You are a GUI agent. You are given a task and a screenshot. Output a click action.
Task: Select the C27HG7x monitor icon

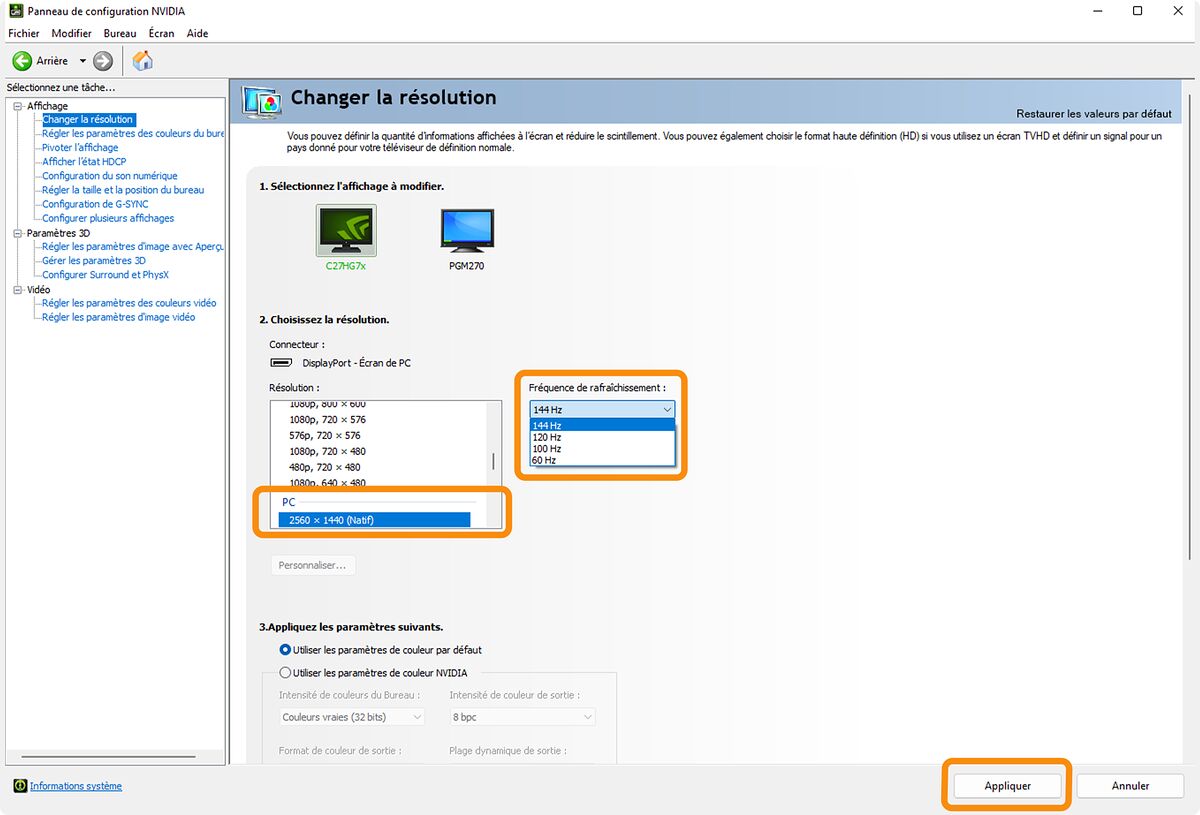(346, 231)
